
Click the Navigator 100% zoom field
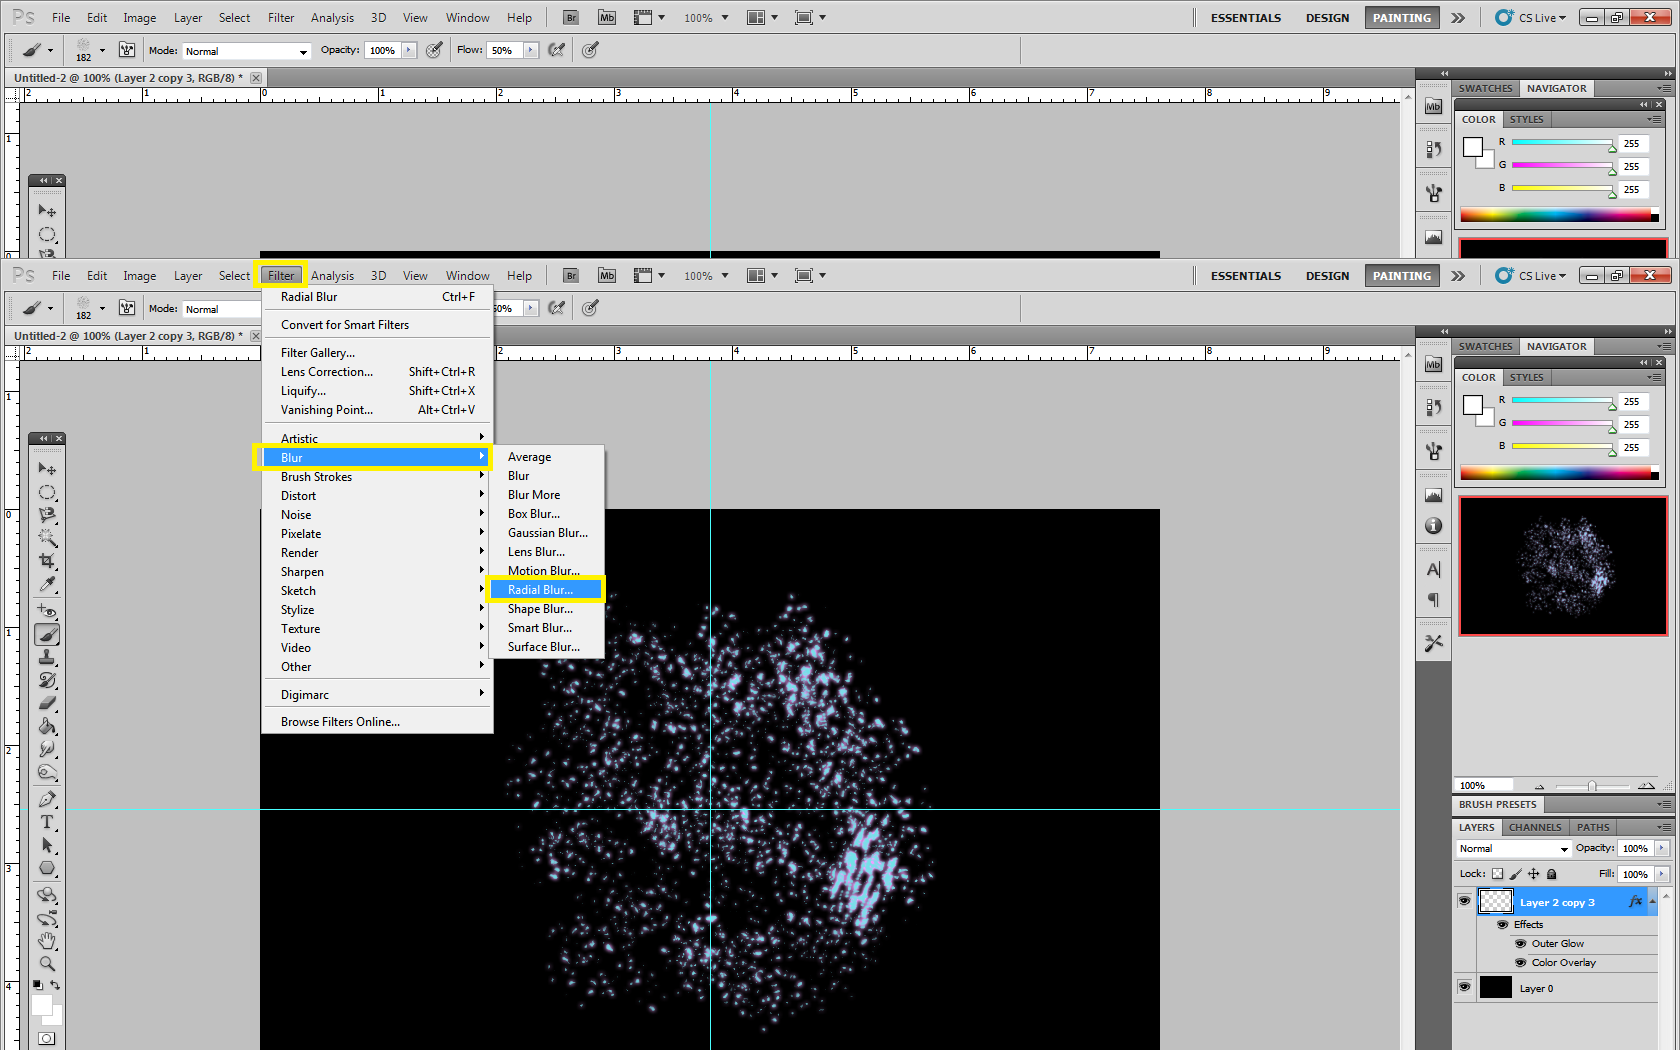point(1483,786)
